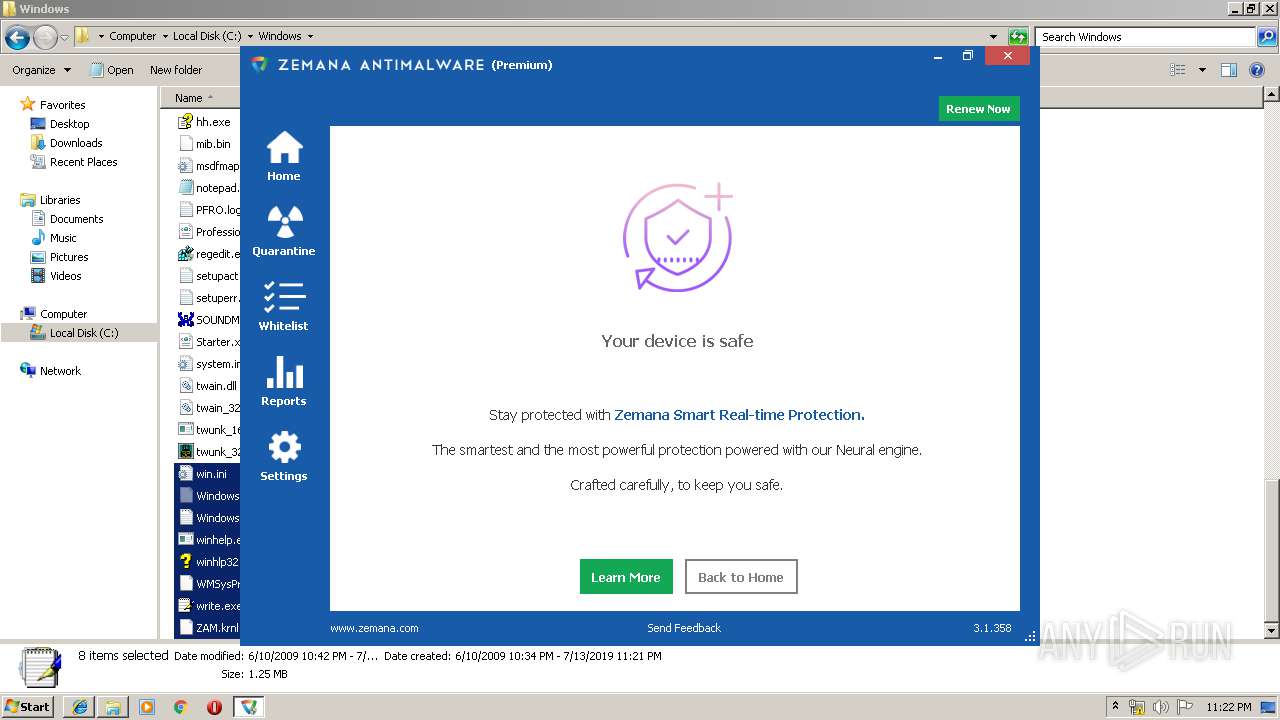This screenshot has width=1280, height=720.
Task: Refresh the Explorer folder view
Action: [1018, 37]
